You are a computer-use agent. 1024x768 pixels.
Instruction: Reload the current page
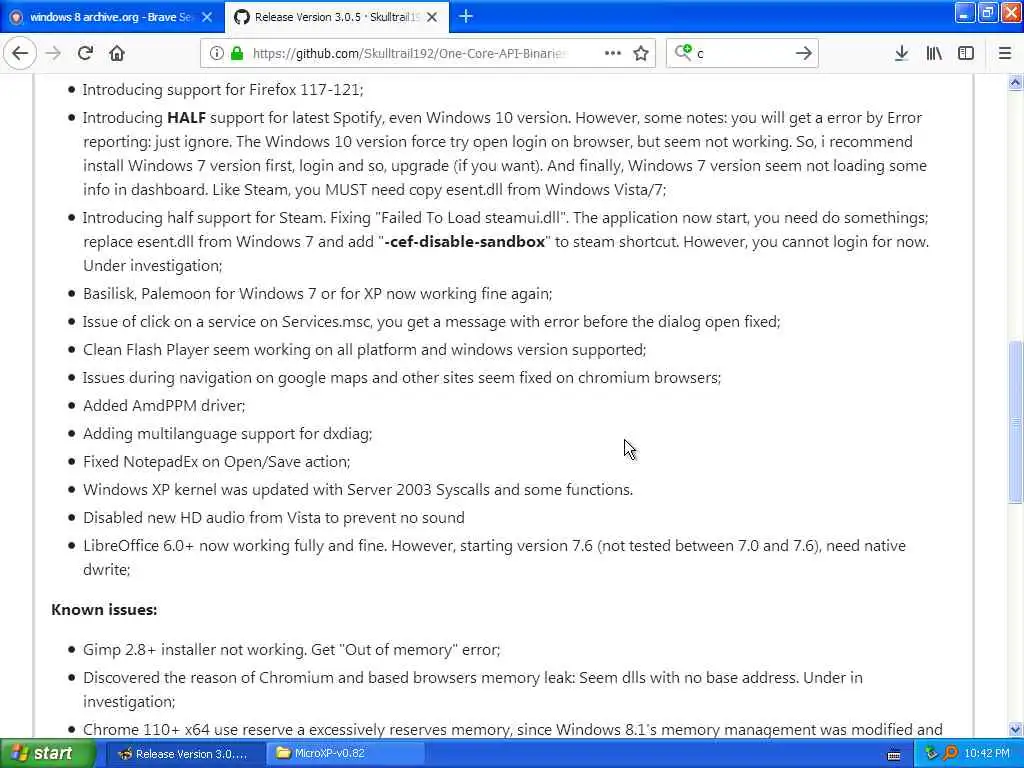[x=85, y=53]
